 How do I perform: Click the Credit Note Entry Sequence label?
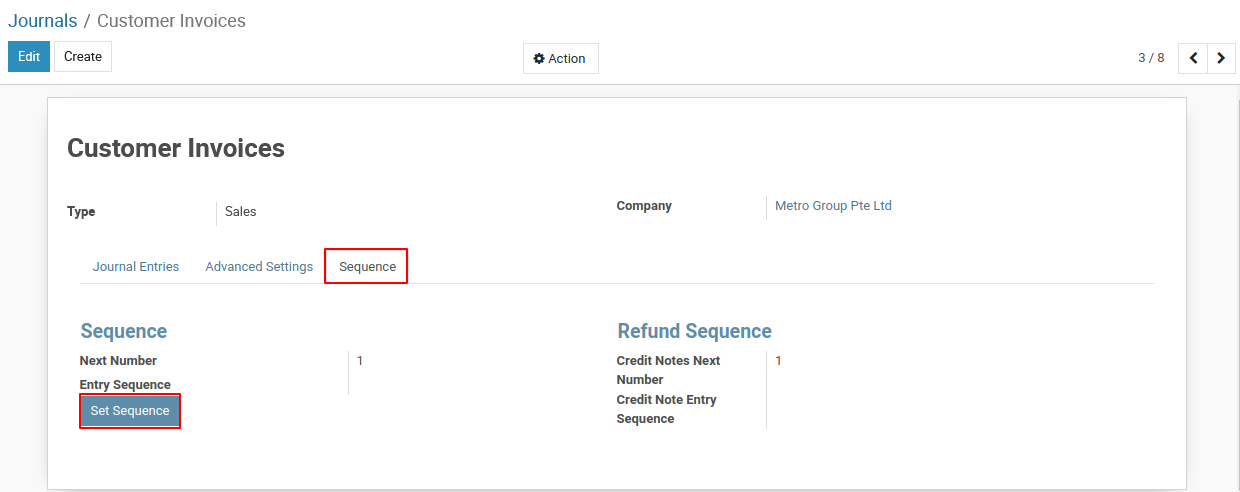click(x=666, y=409)
